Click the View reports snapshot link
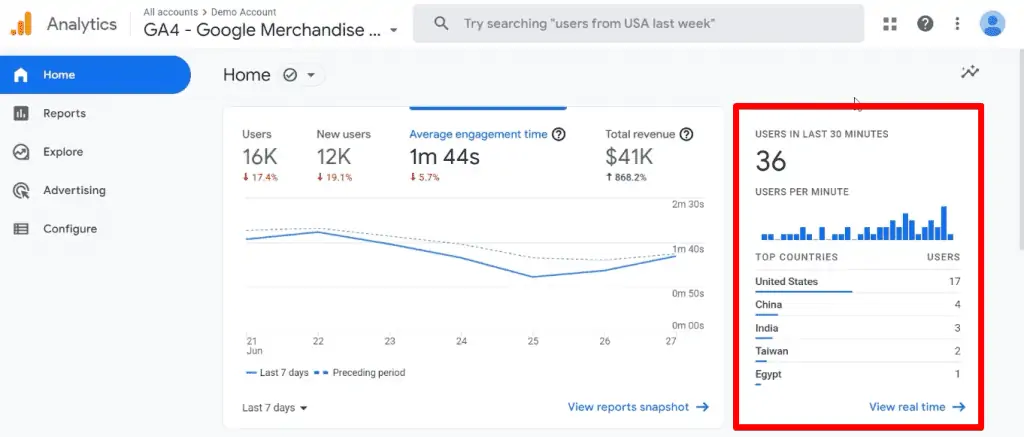The width and height of the screenshot is (1024, 437). click(638, 407)
